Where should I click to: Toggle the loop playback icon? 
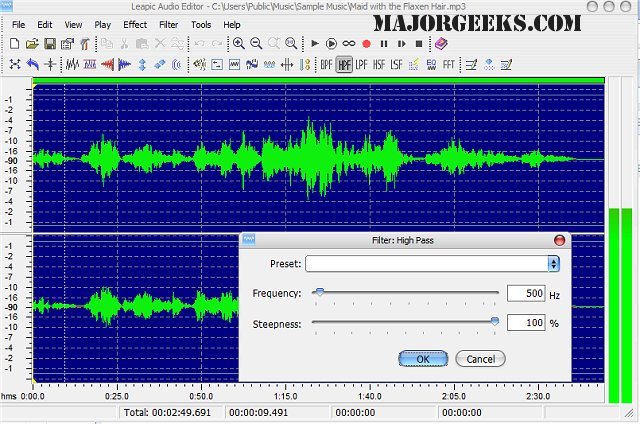pos(349,44)
